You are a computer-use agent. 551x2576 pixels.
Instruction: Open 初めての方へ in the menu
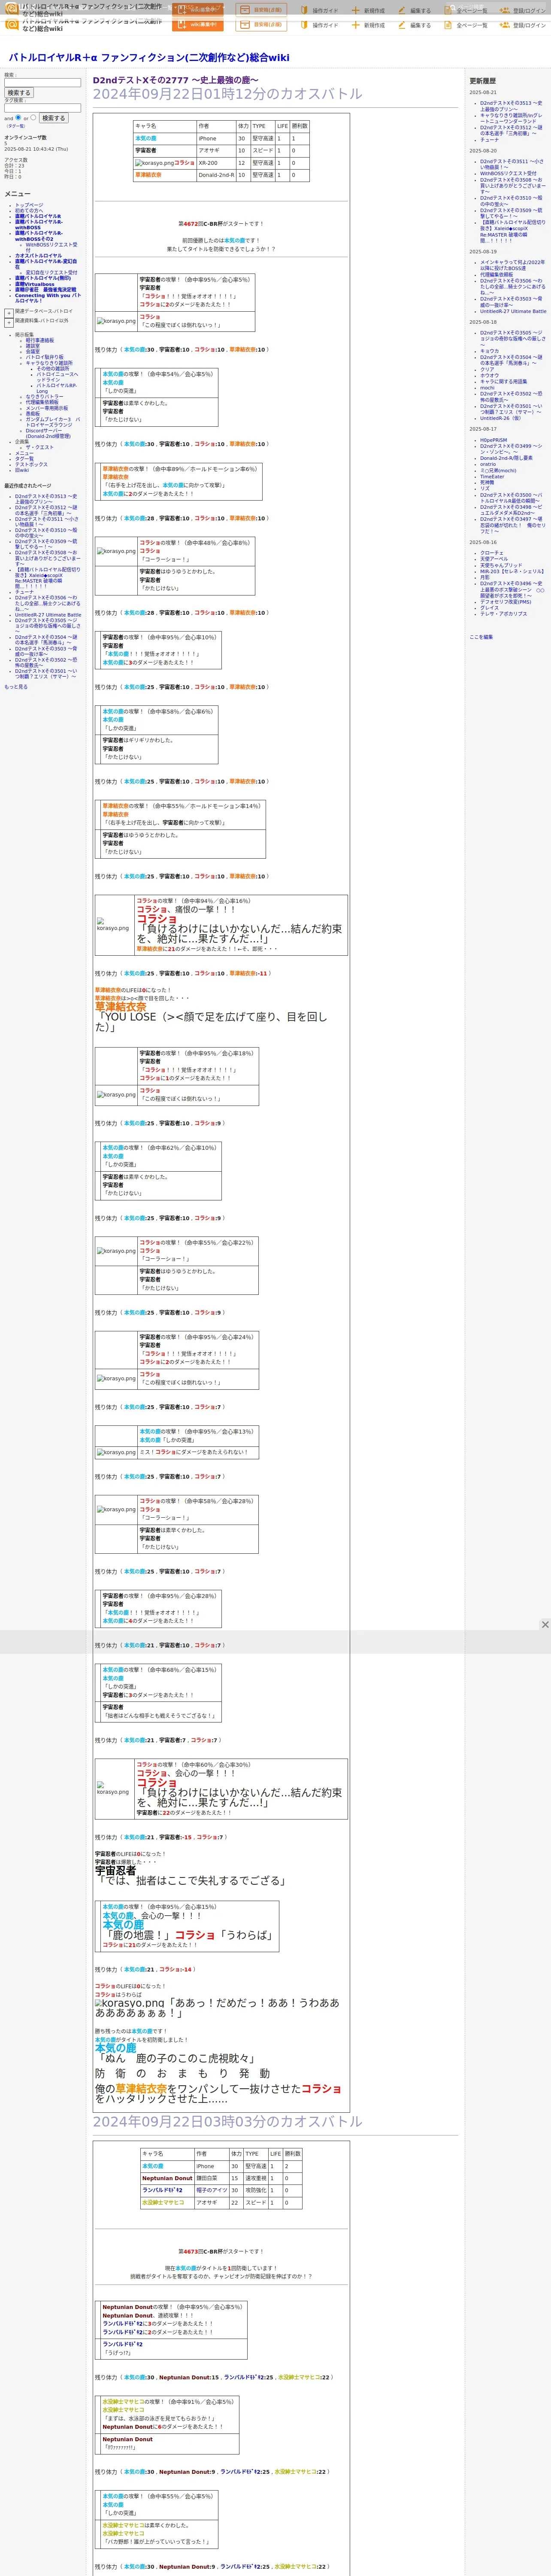(29, 211)
